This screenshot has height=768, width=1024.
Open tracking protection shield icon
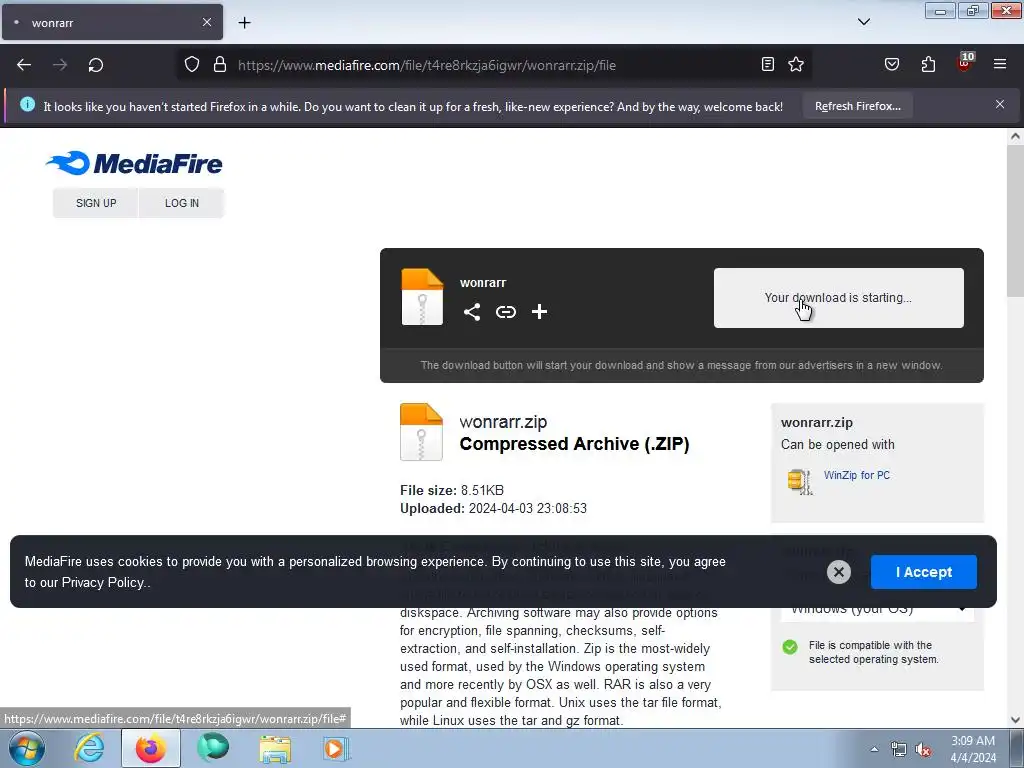tap(191, 65)
